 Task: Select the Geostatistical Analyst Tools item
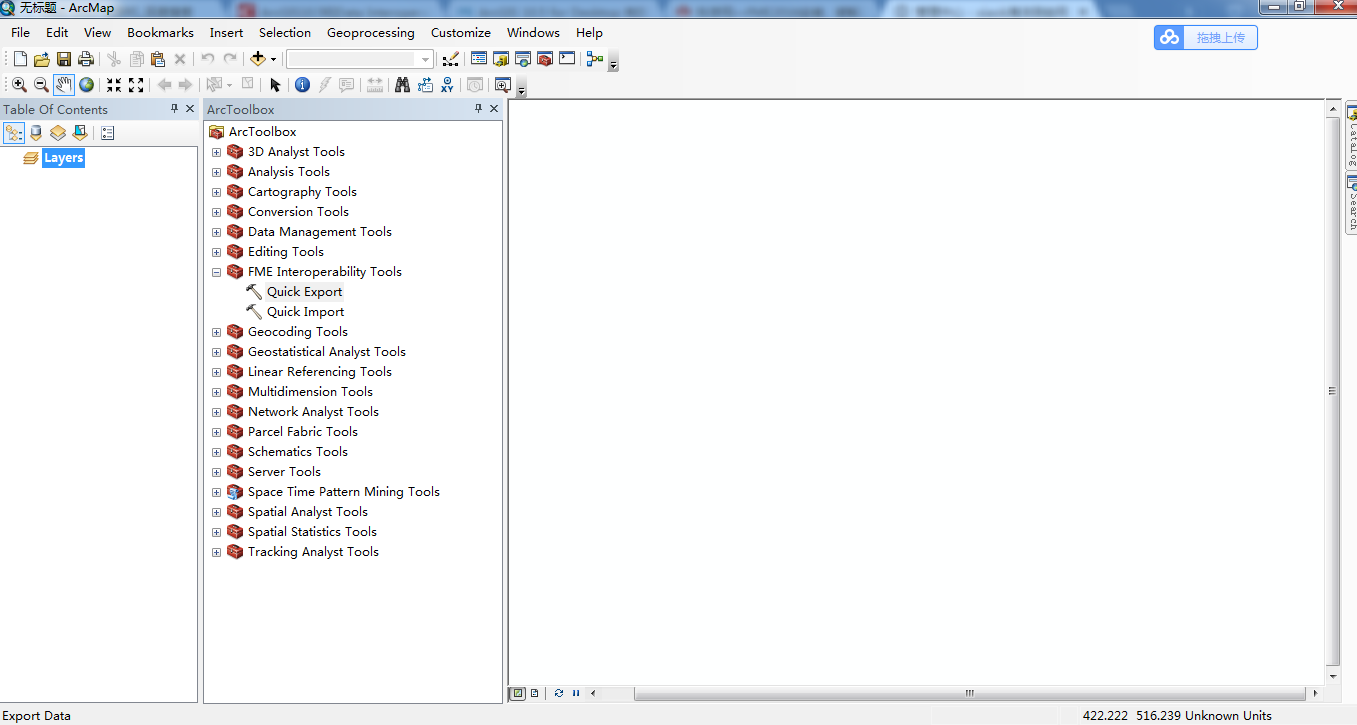pos(326,352)
